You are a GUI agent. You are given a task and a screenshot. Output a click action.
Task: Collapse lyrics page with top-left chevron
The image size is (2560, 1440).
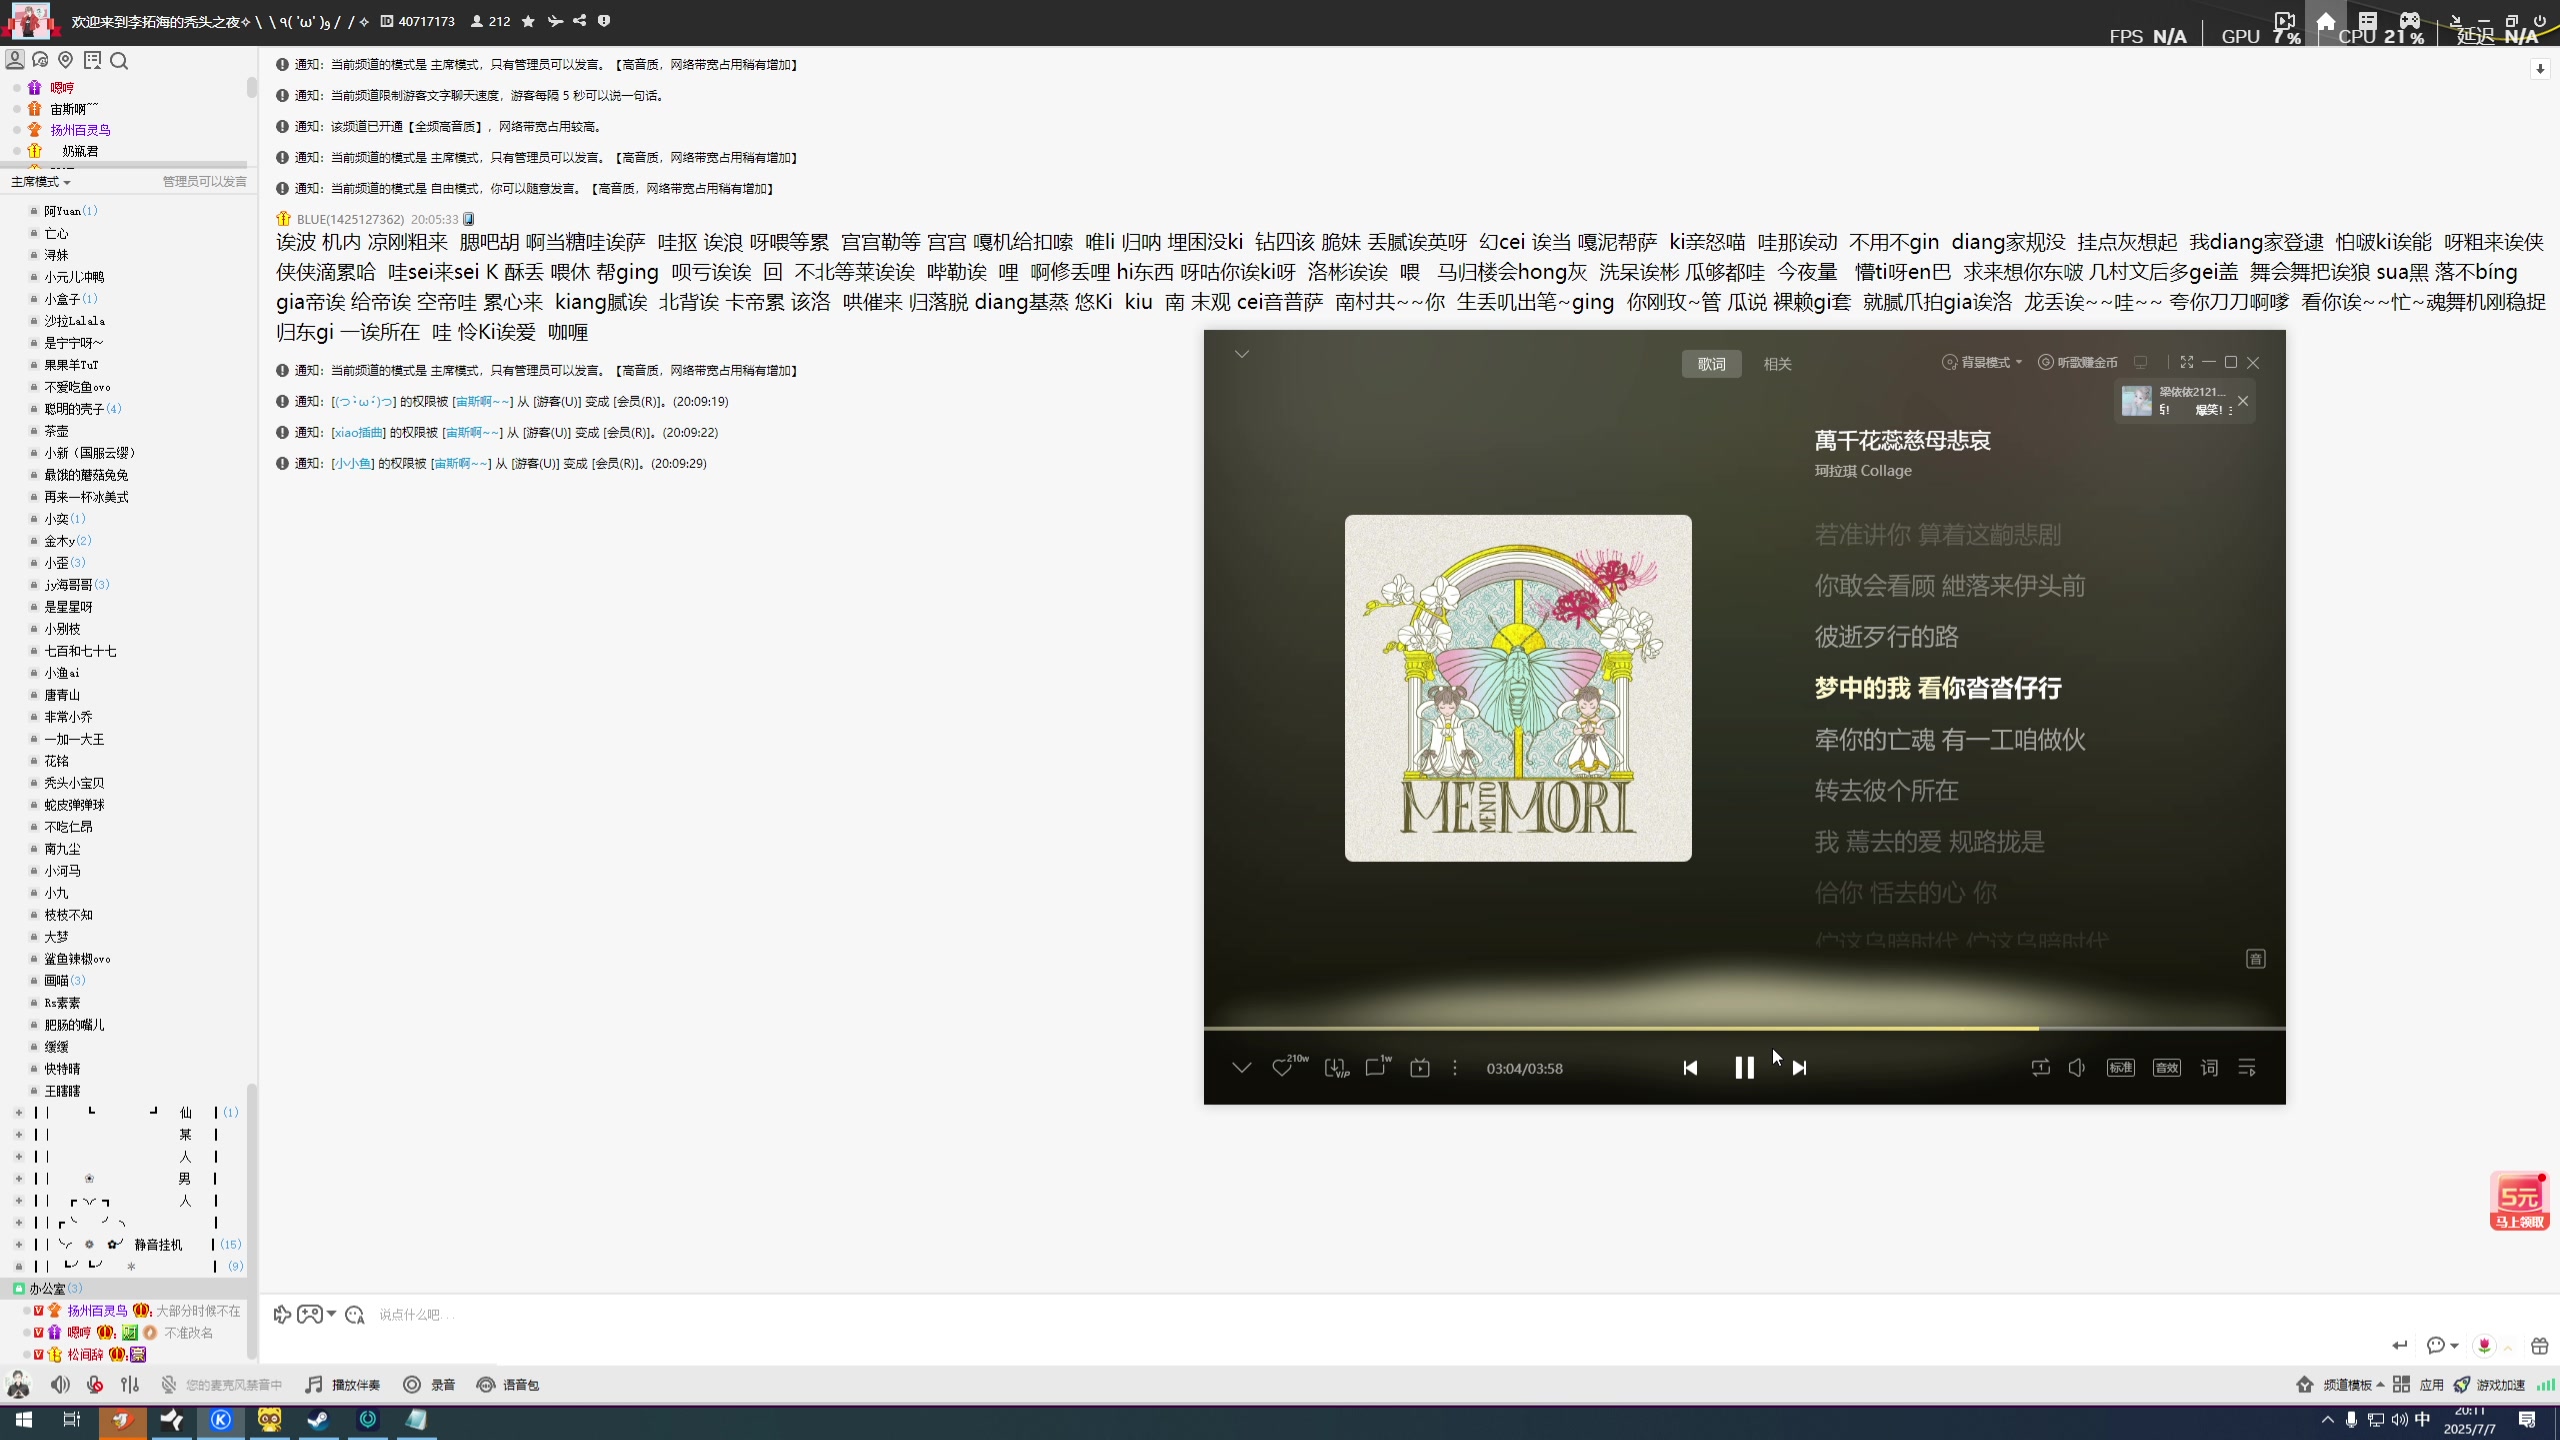1242,354
